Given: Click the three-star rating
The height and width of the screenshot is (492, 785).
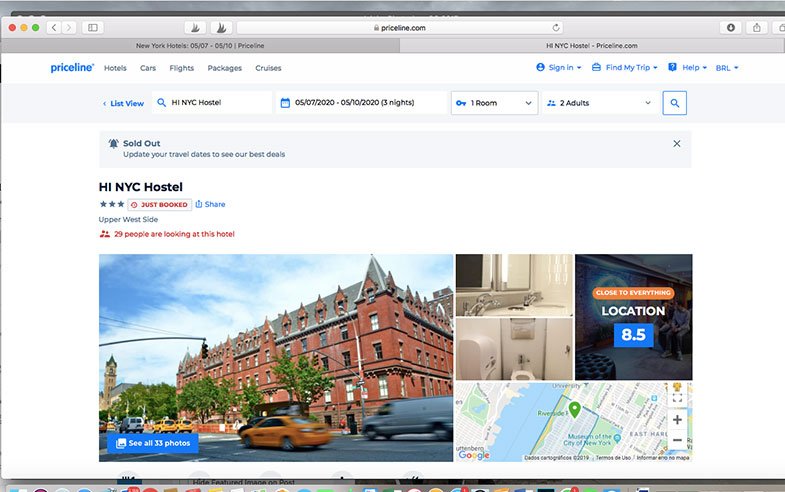Looking at the screenshot, I should point(112,204).
